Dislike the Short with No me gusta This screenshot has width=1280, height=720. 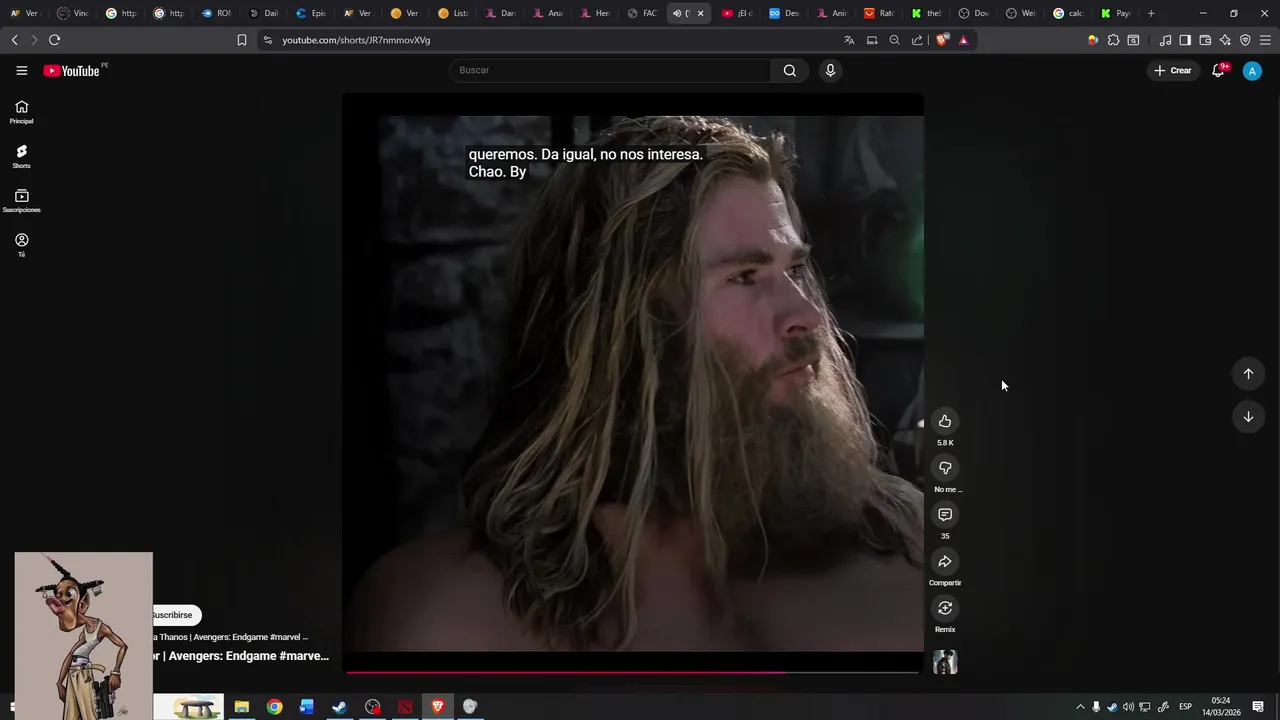[x=945, y=468]
